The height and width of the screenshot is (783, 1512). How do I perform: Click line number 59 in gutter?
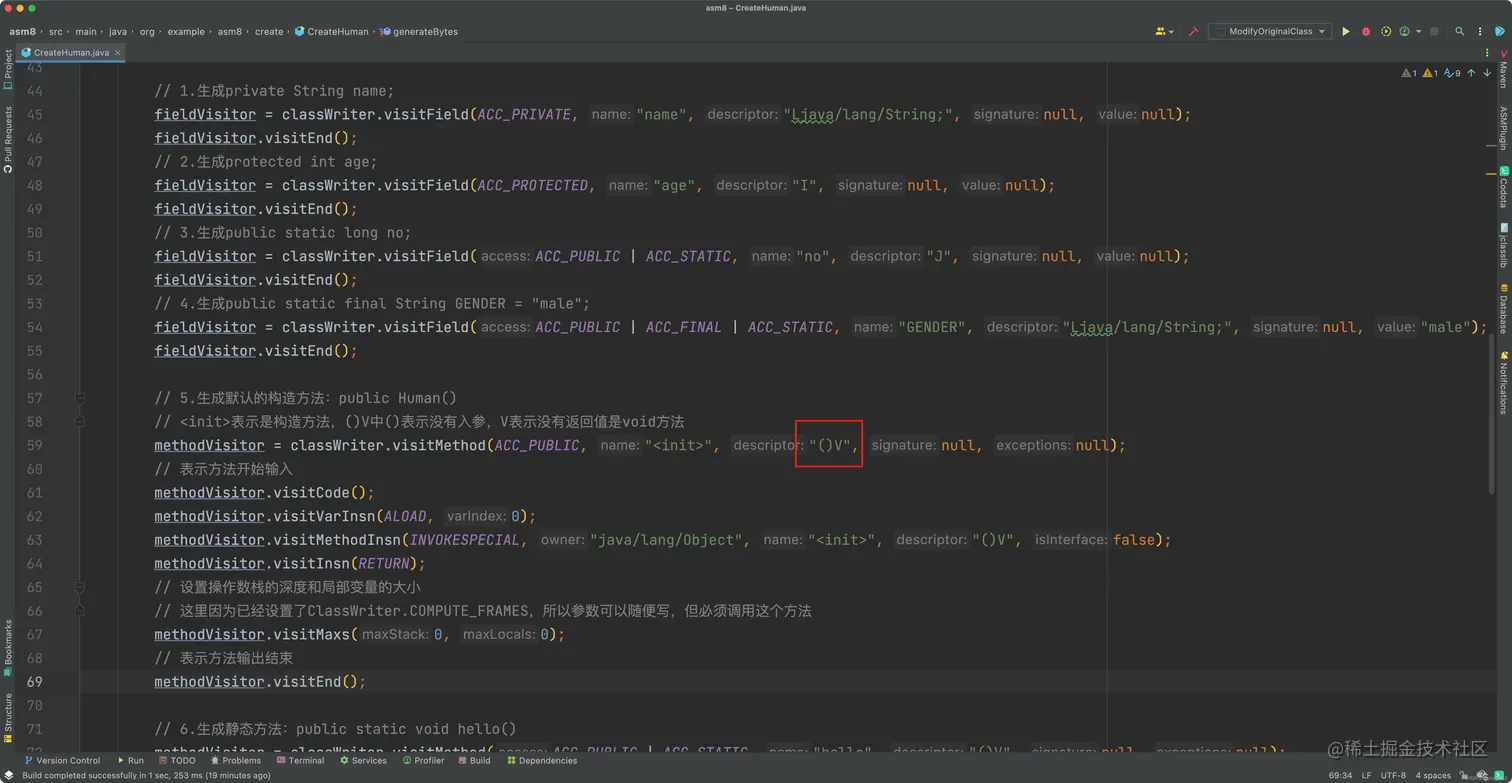pos(35,445)
